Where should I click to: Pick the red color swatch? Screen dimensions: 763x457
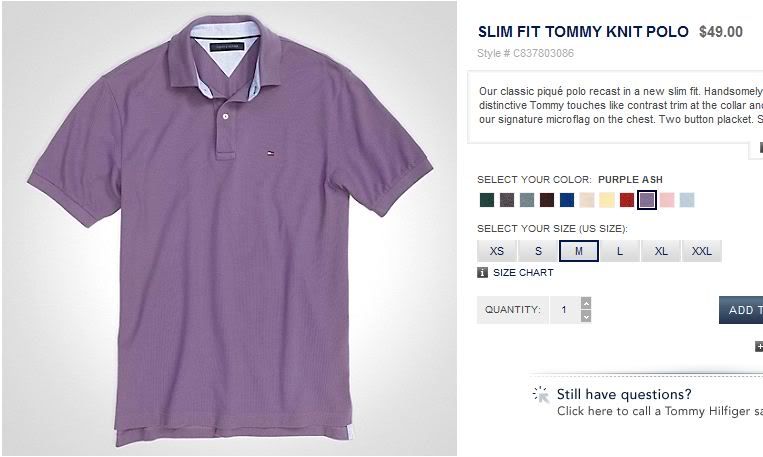627,200
